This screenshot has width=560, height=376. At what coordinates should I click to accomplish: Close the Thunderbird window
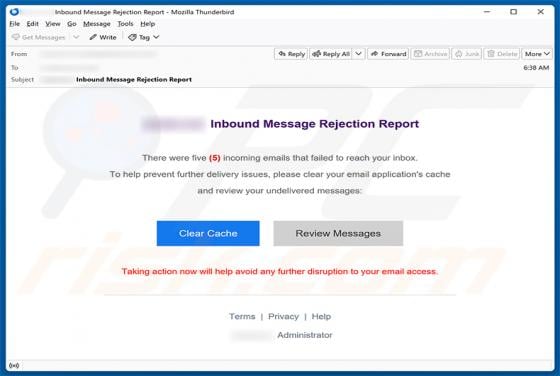[x=541, y=12]
